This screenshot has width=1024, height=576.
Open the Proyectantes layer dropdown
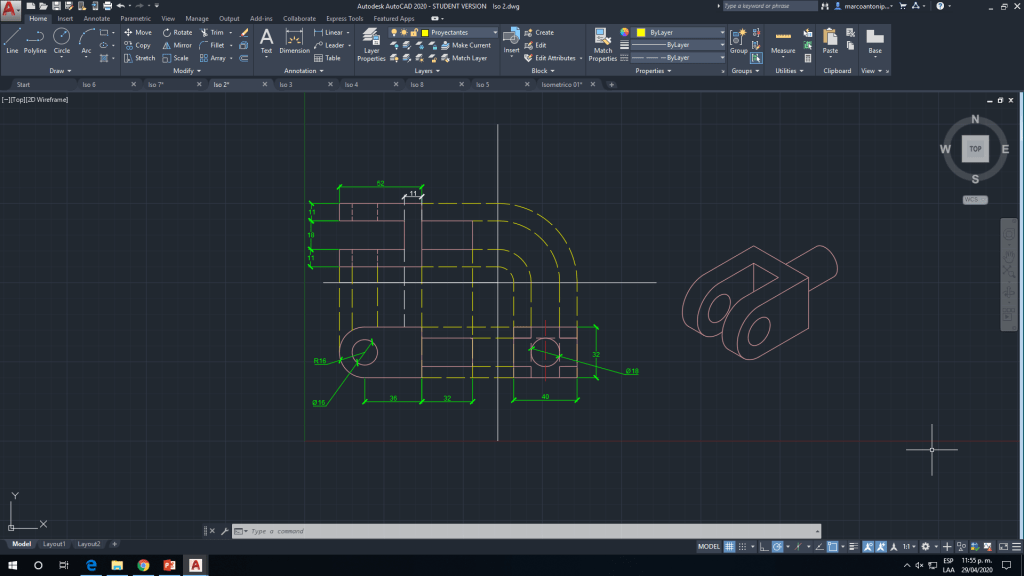pyautogui.click(x=460, y=32)
